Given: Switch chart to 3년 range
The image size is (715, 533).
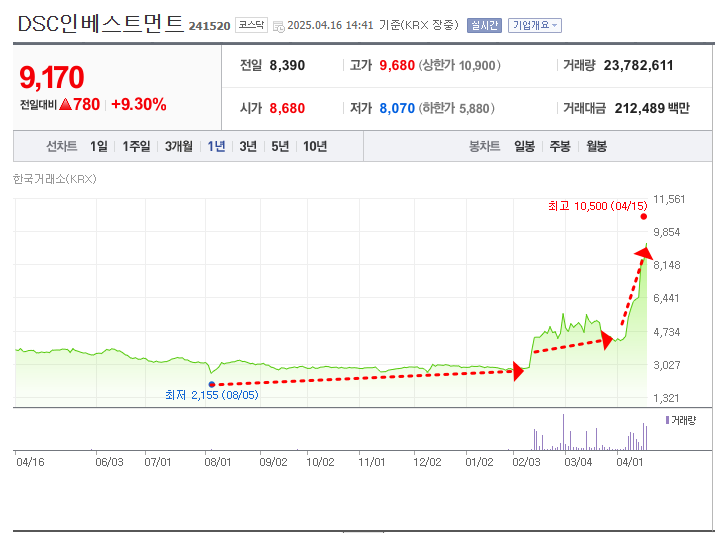Looking at the screenshot, I should (248, 146).
